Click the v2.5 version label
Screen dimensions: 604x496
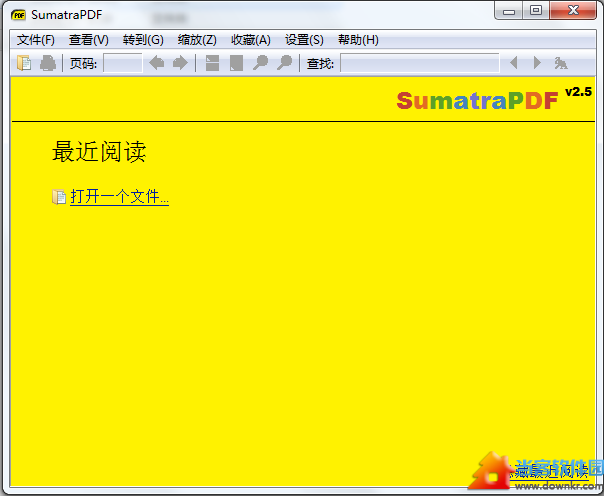[578, 92]
